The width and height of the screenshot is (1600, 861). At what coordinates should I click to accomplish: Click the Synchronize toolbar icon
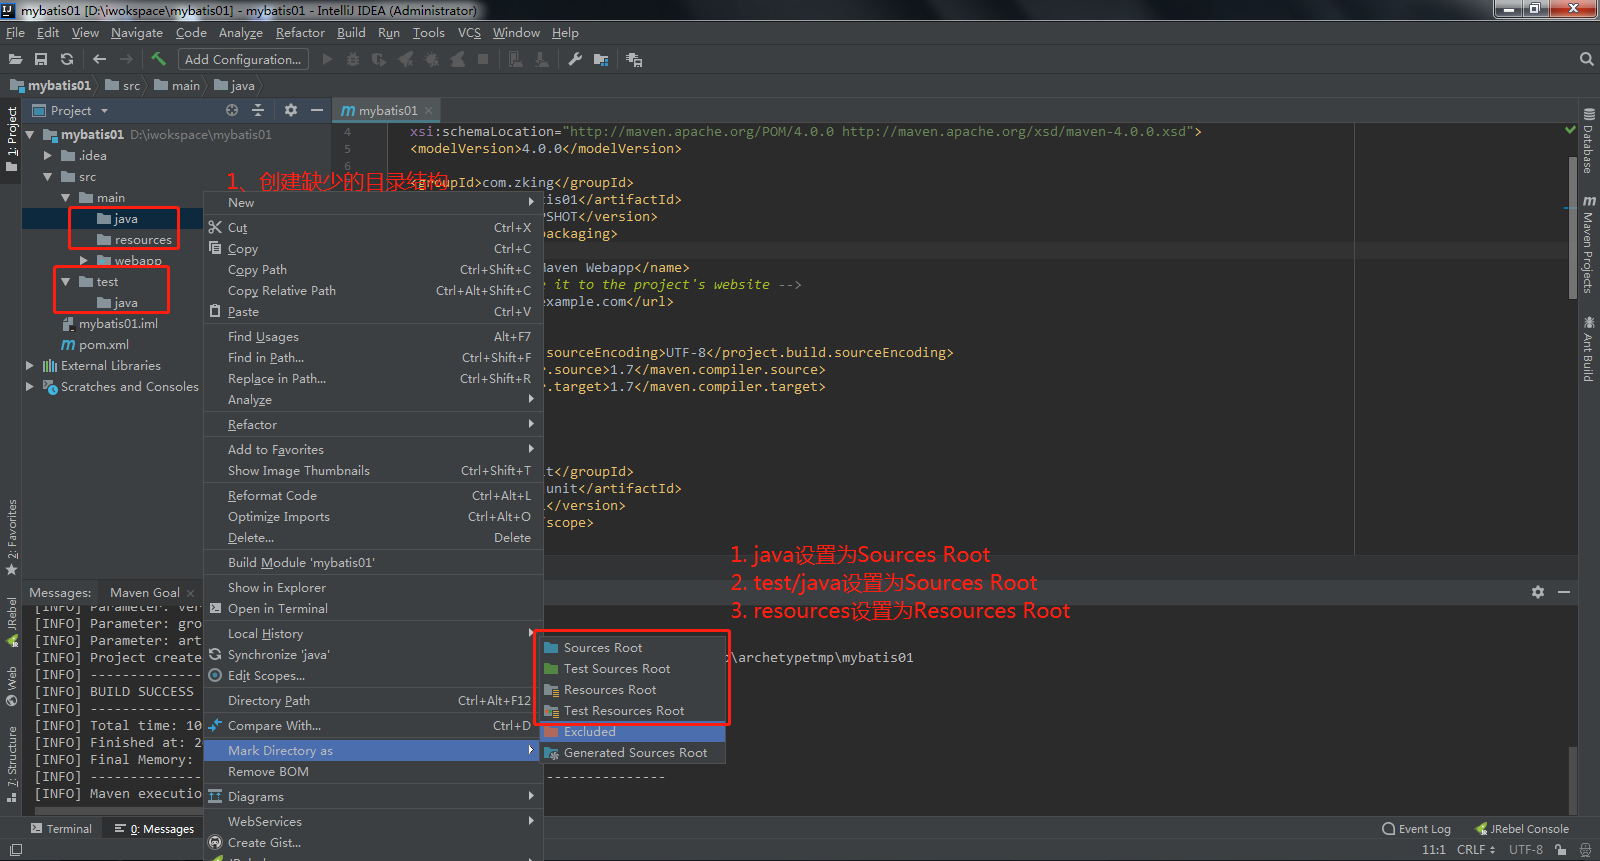point(67,60)
